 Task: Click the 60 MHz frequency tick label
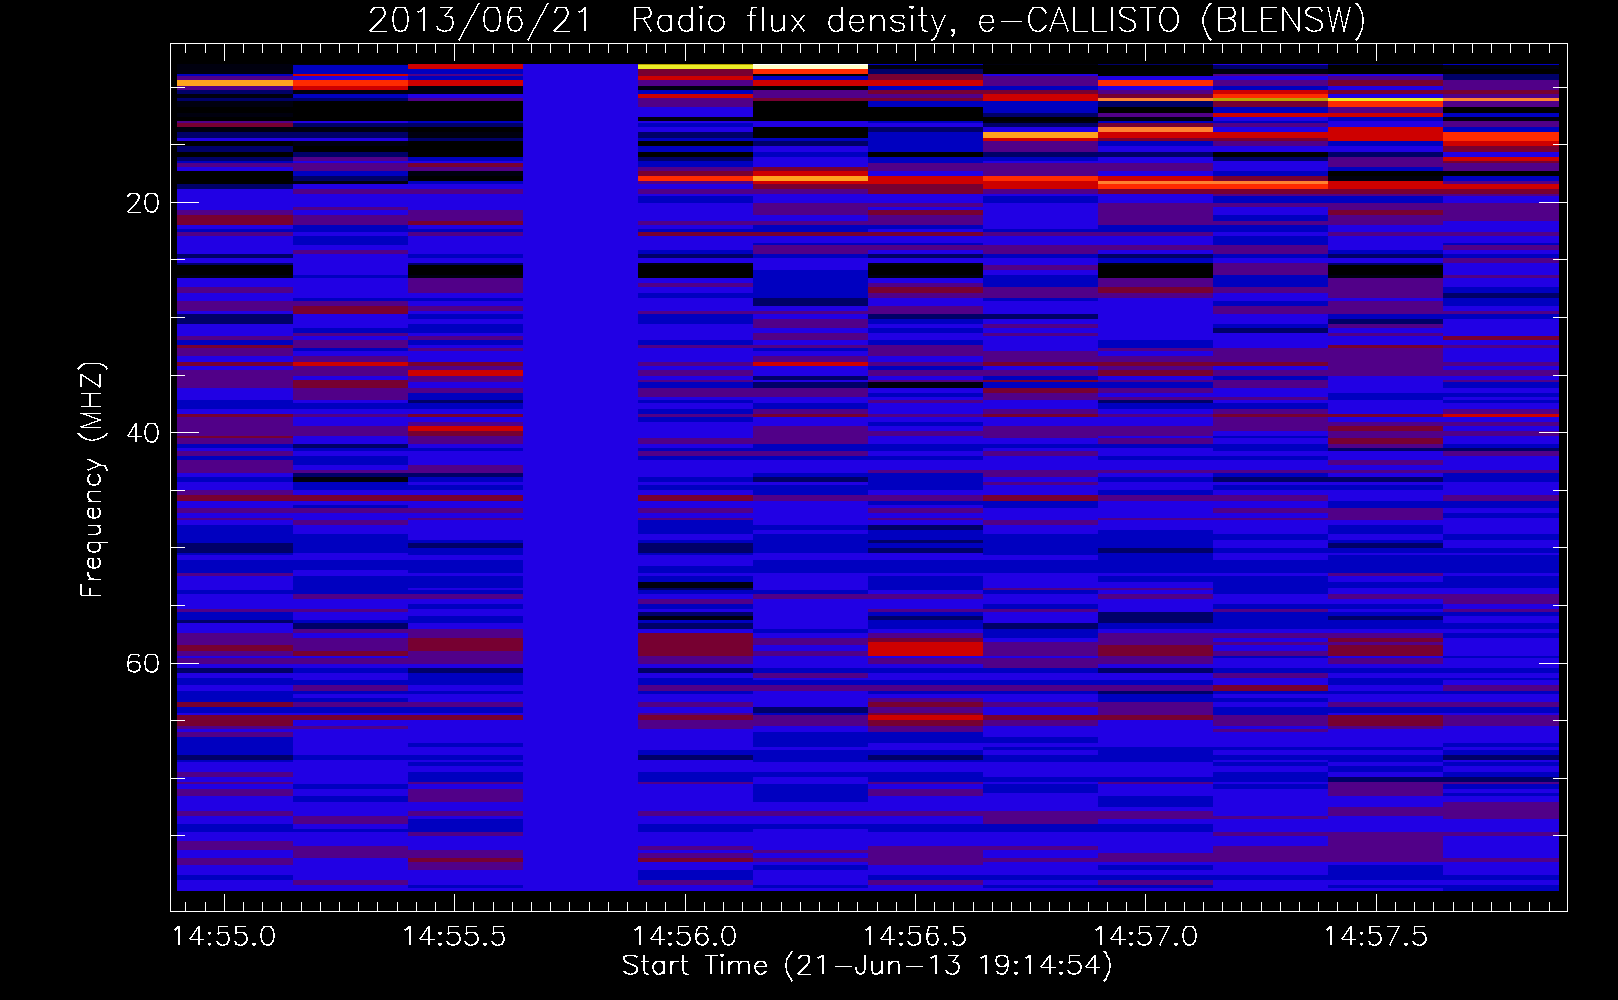[x=143, y=664]
